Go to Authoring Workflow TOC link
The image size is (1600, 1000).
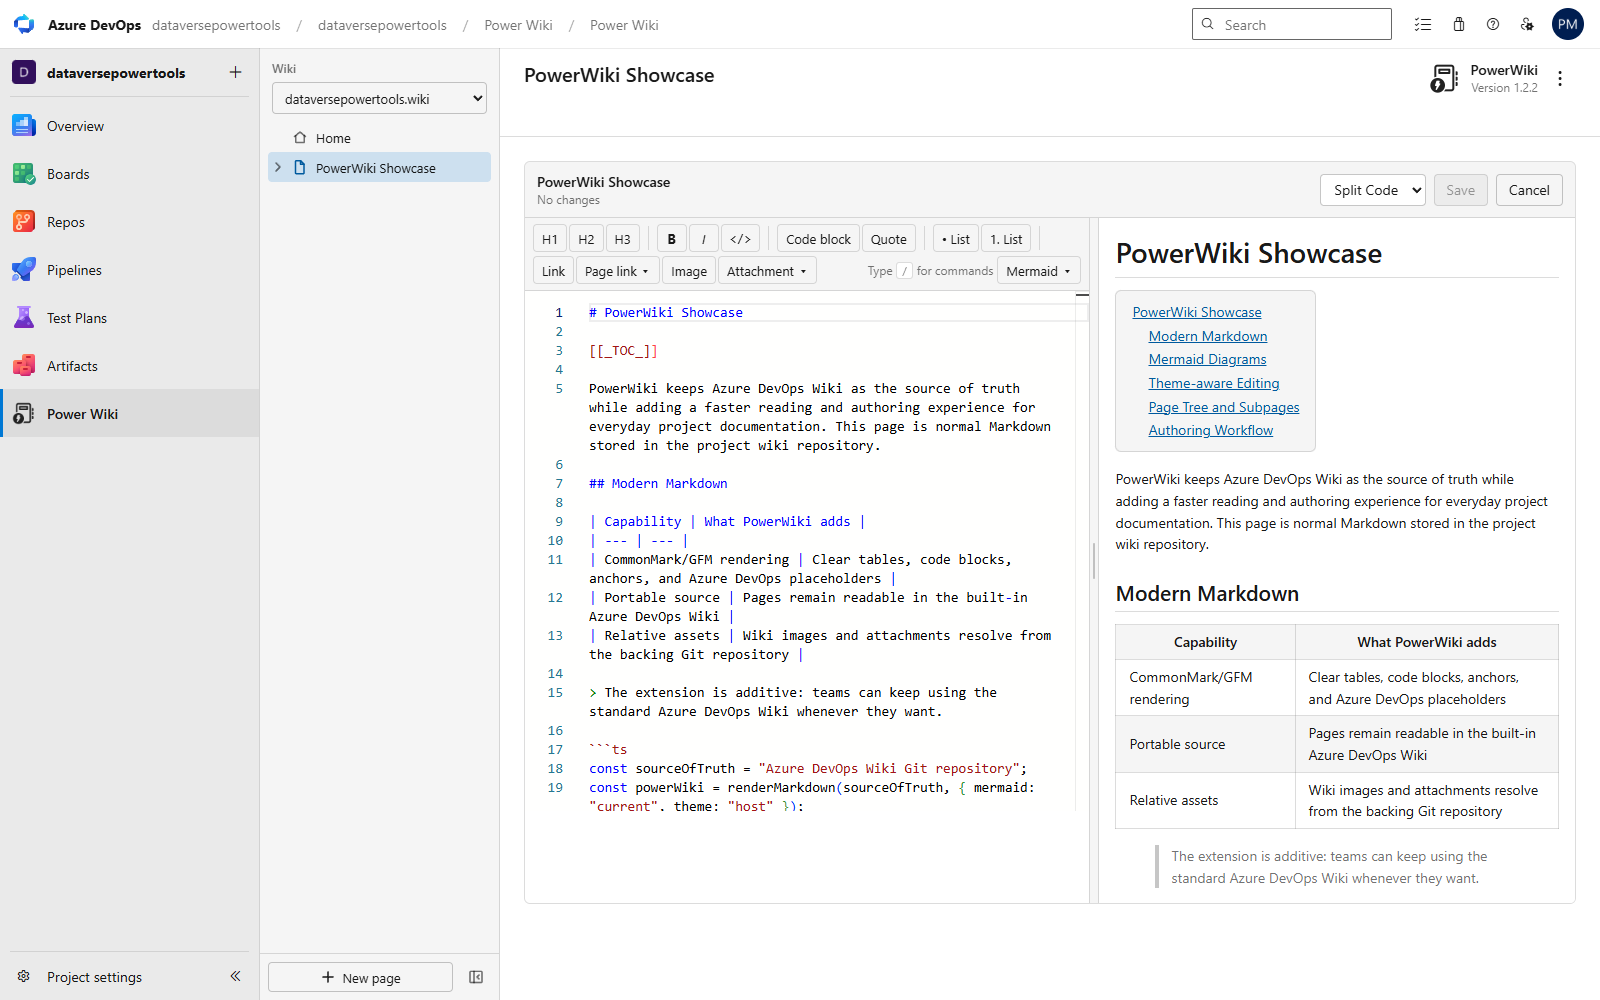click(x=1210, y=430)
